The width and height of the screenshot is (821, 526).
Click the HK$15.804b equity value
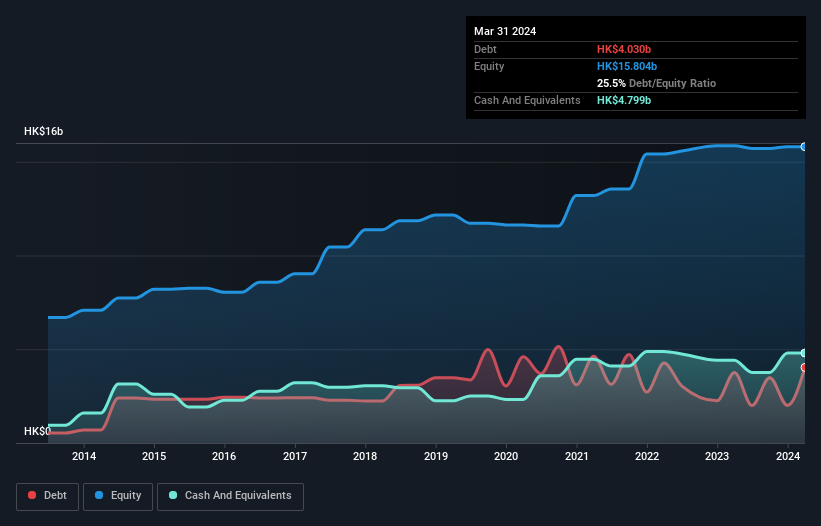[x=627, y=66]
